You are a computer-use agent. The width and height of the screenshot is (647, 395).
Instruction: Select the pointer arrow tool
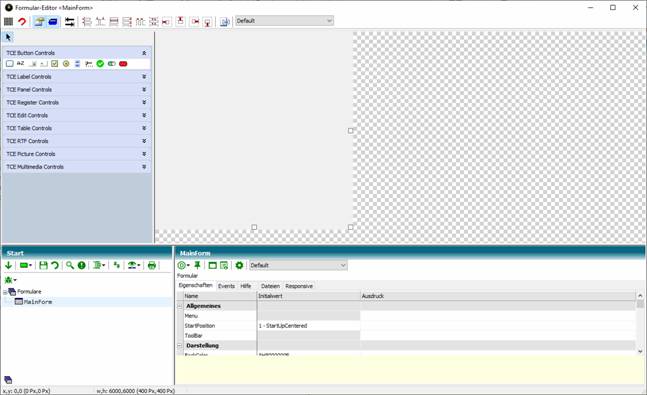8,38
